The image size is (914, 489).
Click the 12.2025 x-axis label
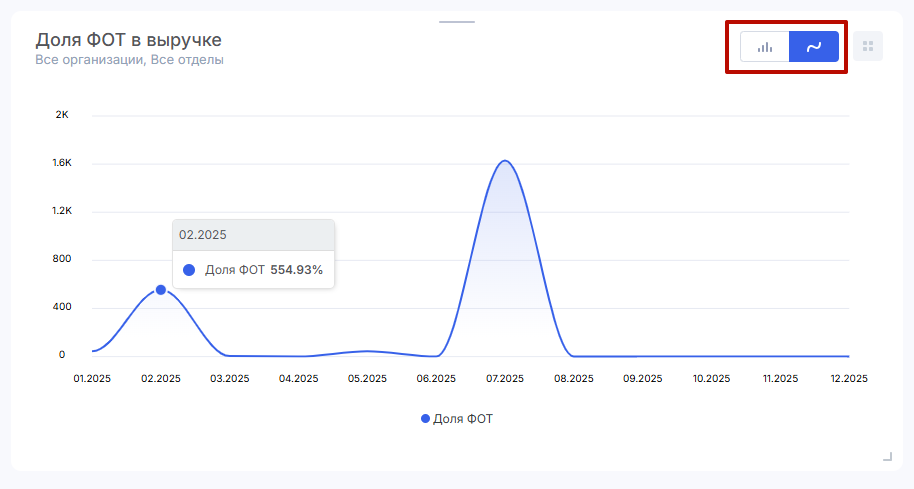tap(849, 379)
